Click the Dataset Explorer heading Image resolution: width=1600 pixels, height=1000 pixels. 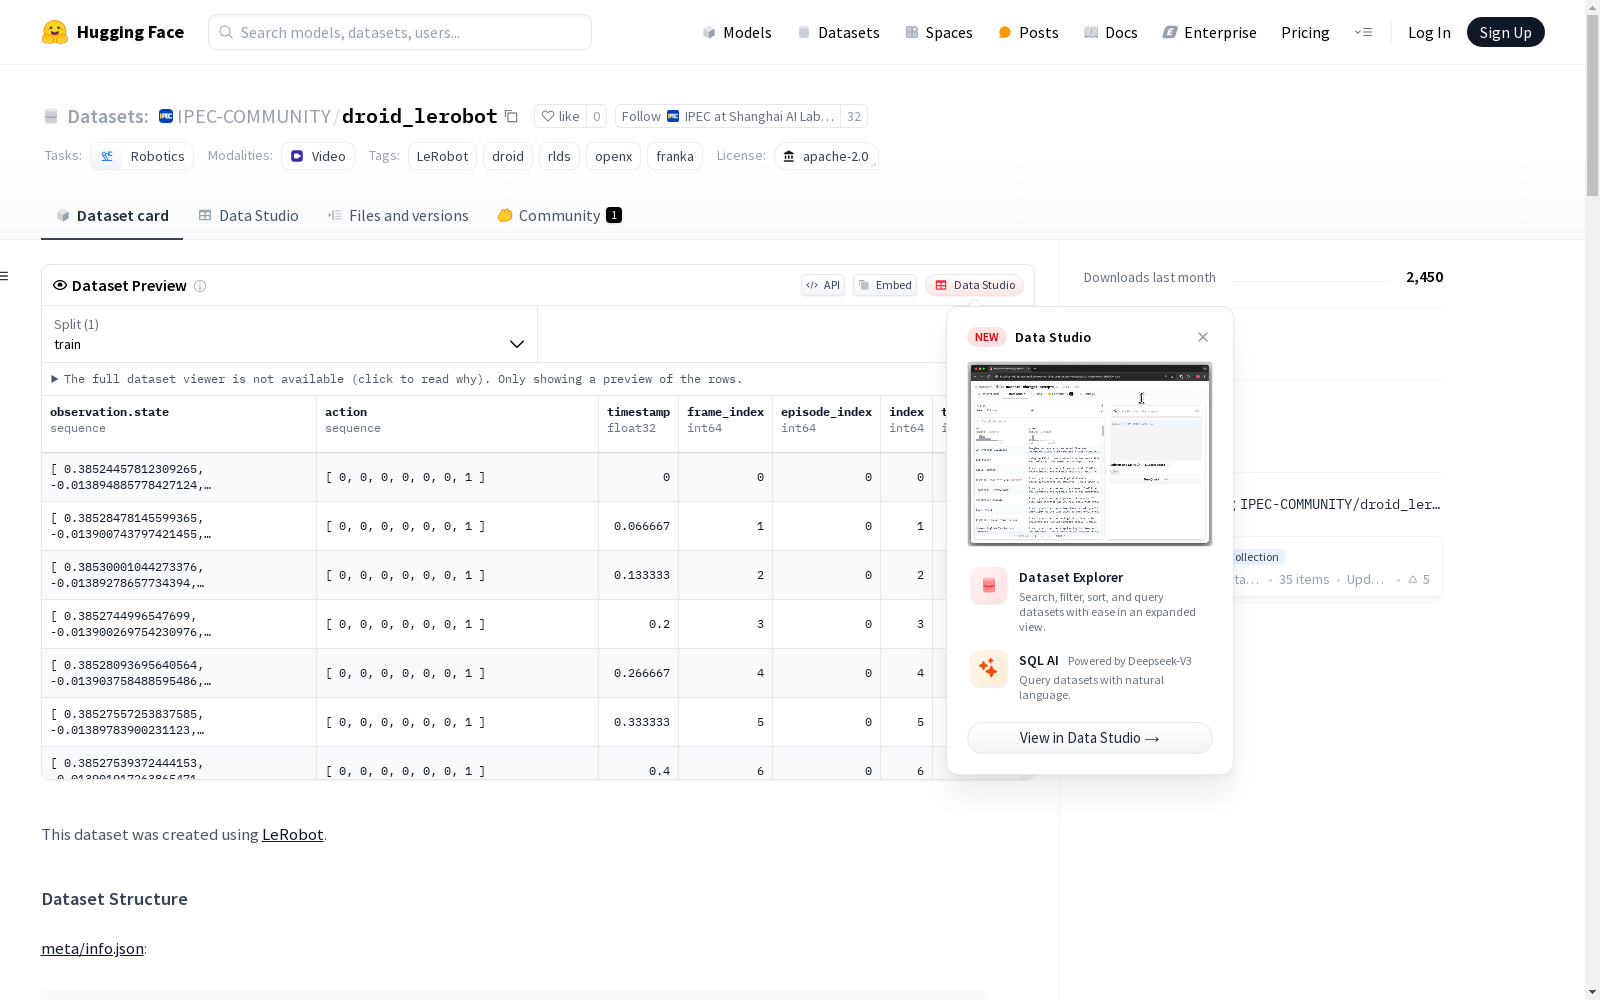(x=1071, y=577)
